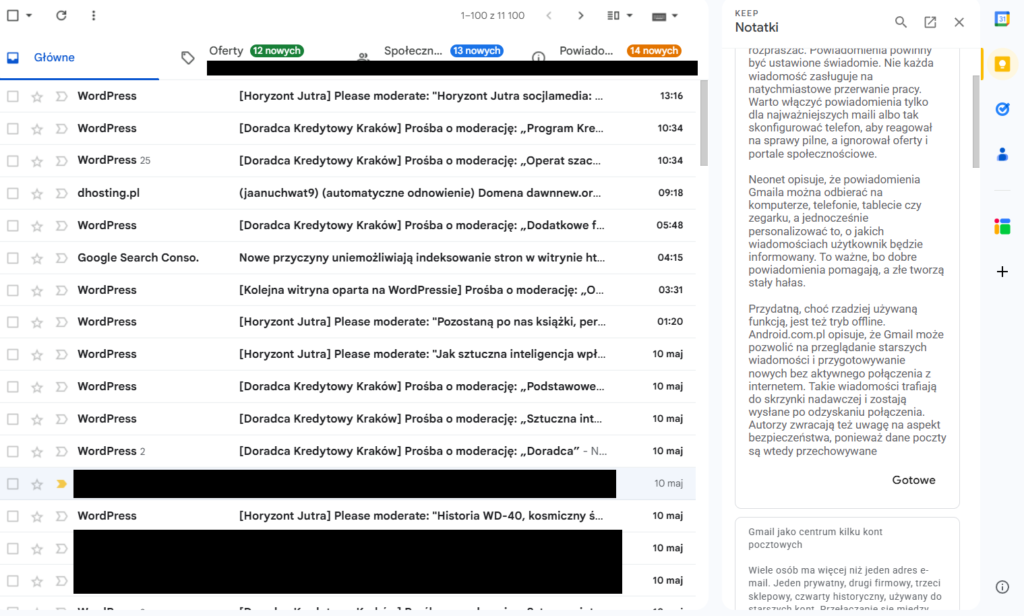Expand the input tools dropdown arrow

click(675, 16)
